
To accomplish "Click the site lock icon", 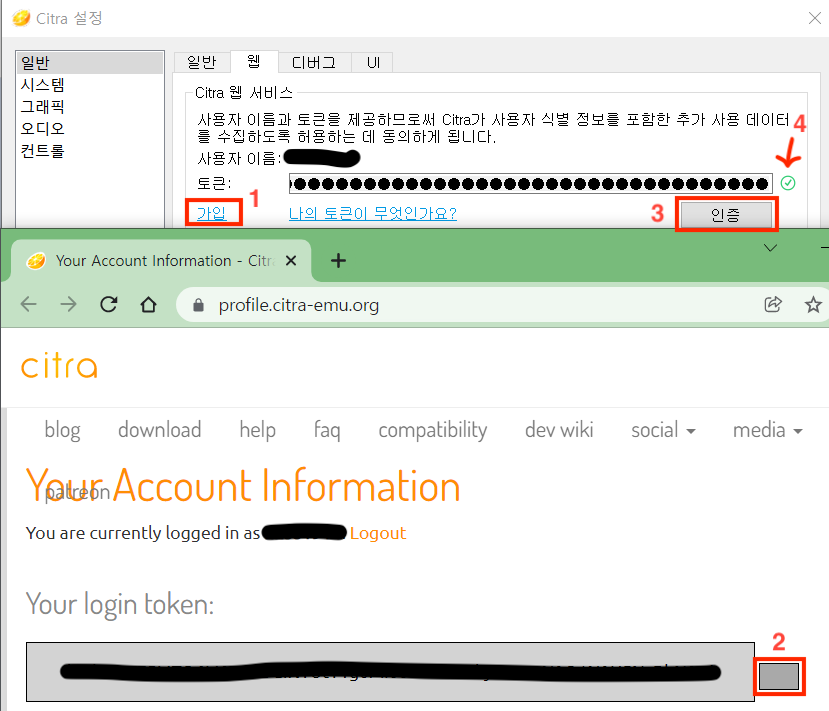I will tap(198, 305).
